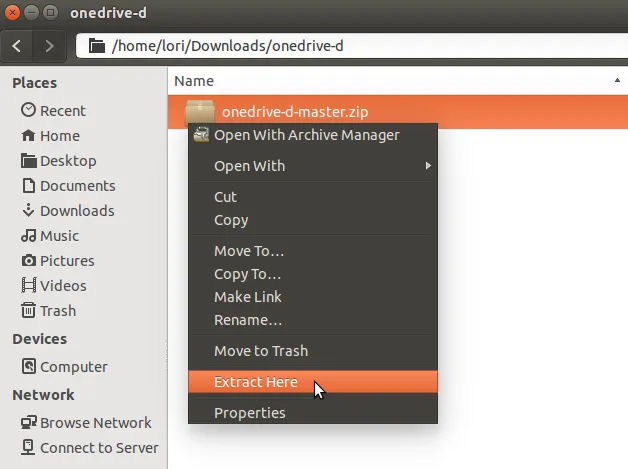Click Extract Here in the context menu
The width and height of the screenshot is (628, 469).
[313, 382]
